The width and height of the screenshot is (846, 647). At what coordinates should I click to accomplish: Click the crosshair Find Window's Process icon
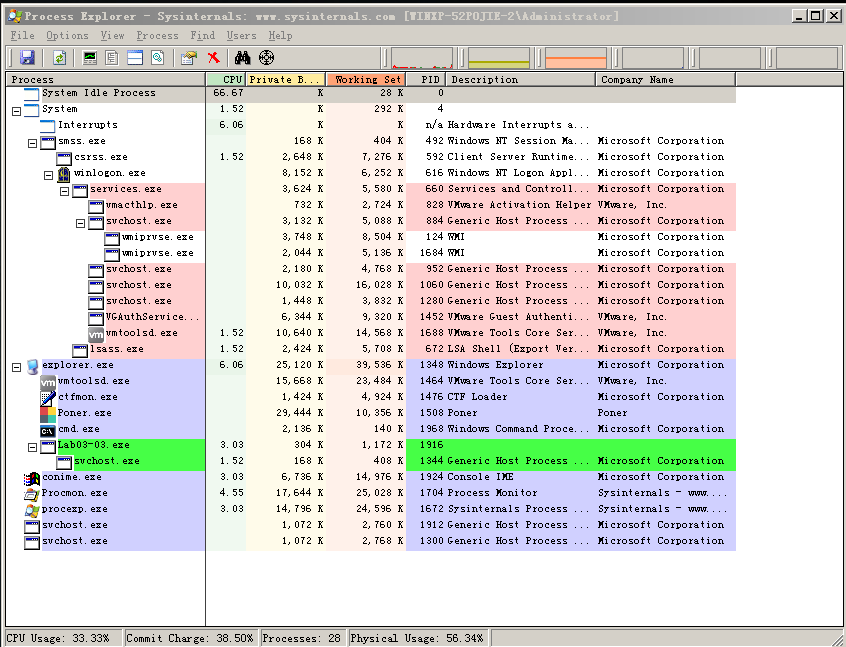(266, 58)
